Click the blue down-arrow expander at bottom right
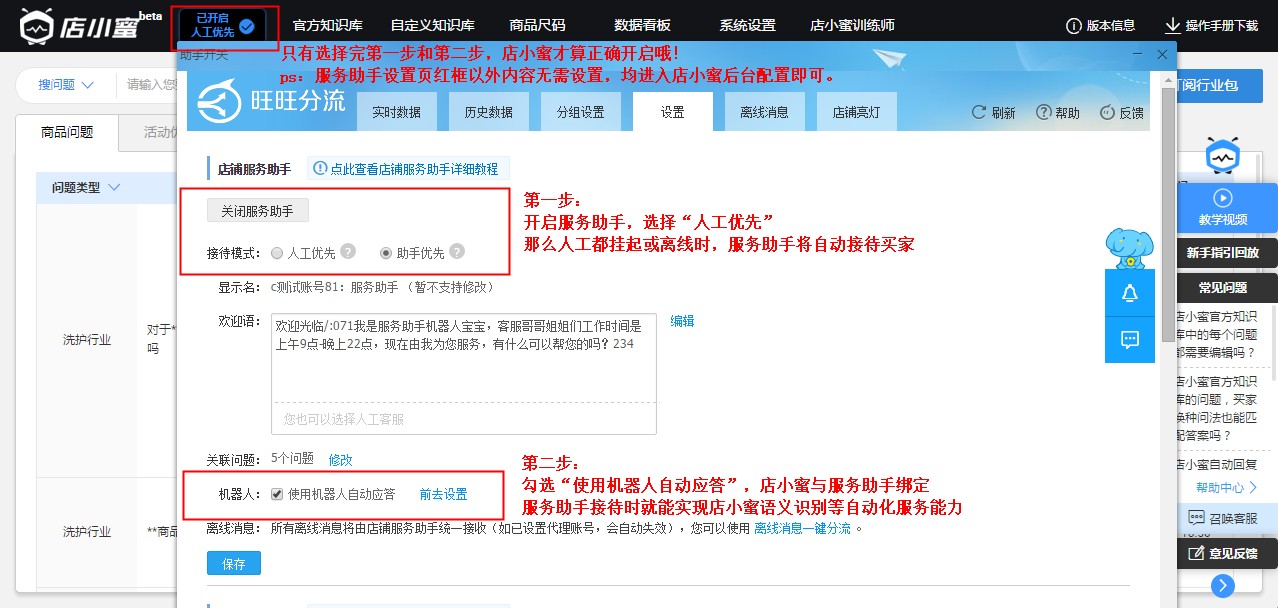1278x608 pixels. coord(1222,586)
